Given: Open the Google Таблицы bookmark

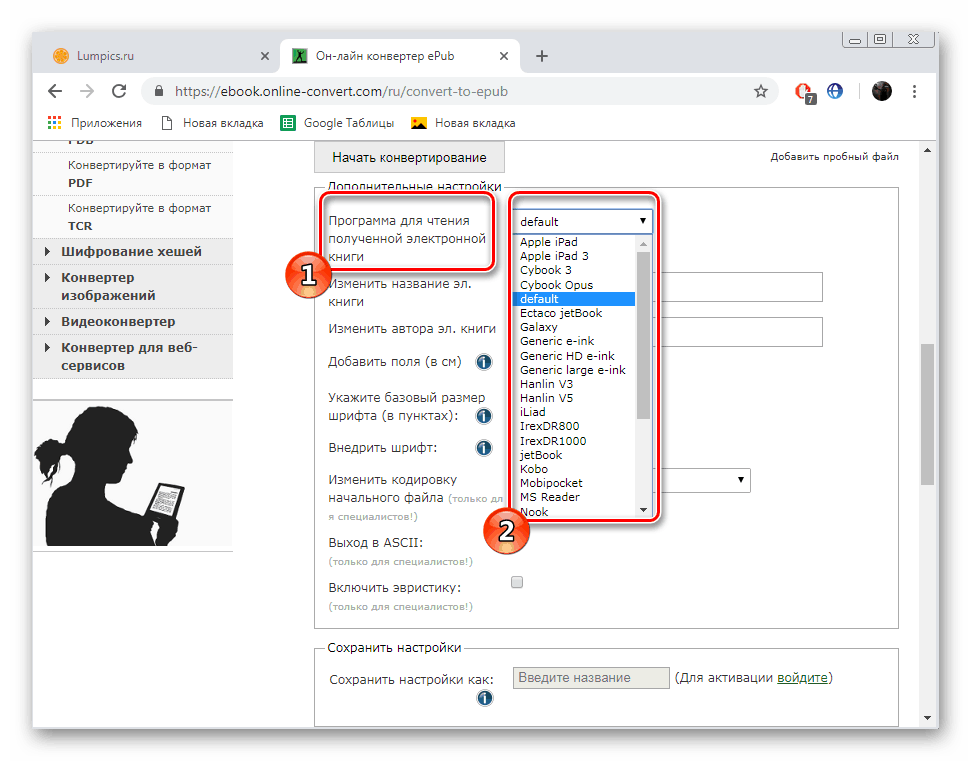Looking at the screenshot, I should click(x=337, y=123).
